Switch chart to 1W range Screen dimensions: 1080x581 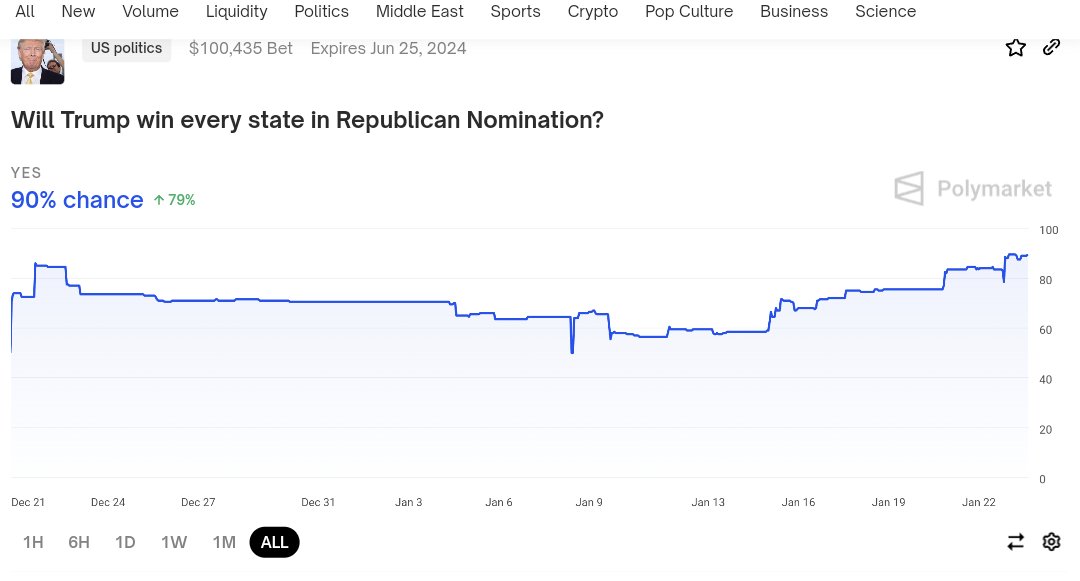[174, 542]
